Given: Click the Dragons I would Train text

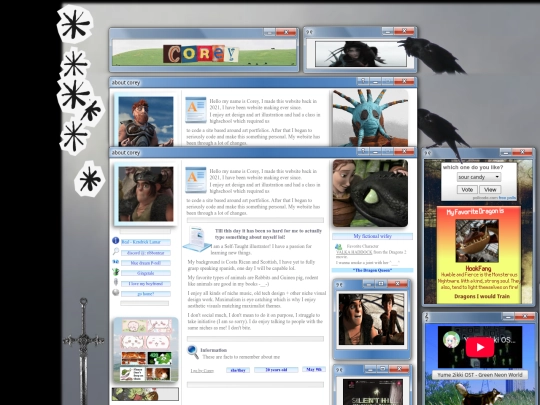Looking at the screenshot, I should click(482, 296).
